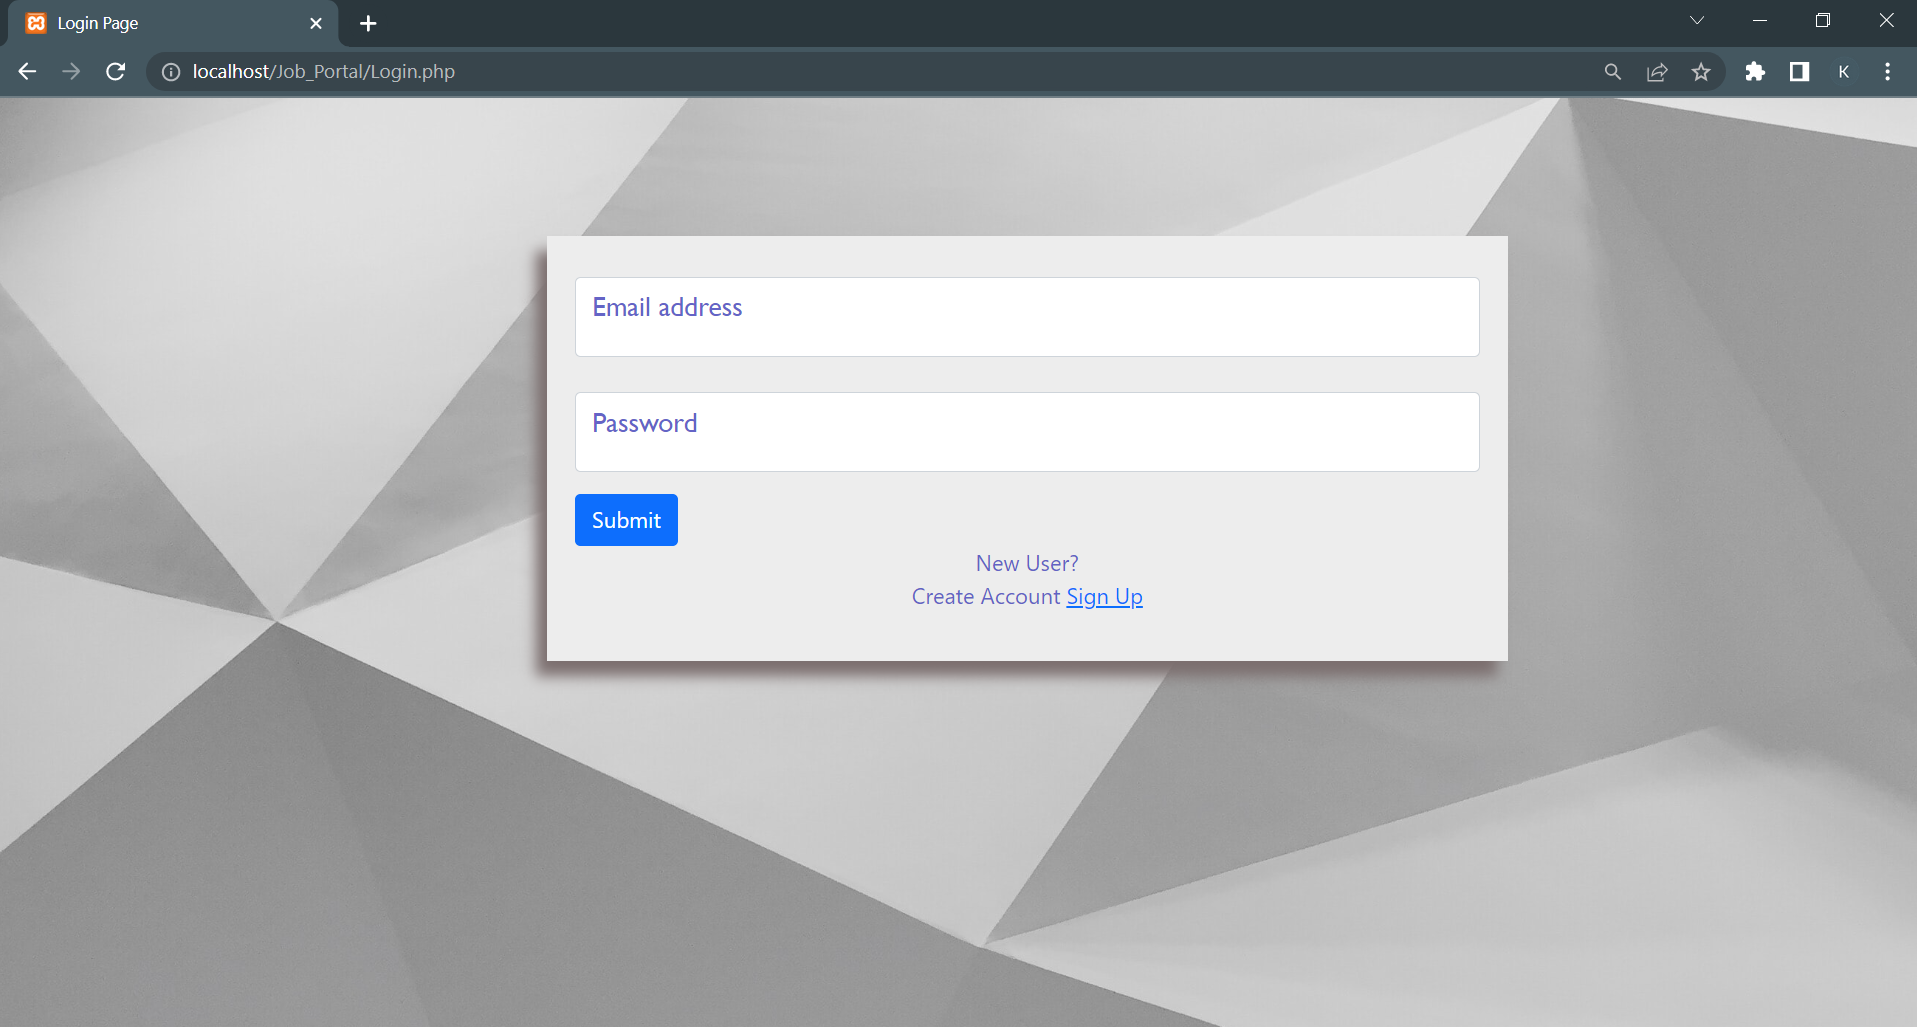The image size is (1917, 1027).
Task: Click the address bar URL
Action: tap(324, 72)
